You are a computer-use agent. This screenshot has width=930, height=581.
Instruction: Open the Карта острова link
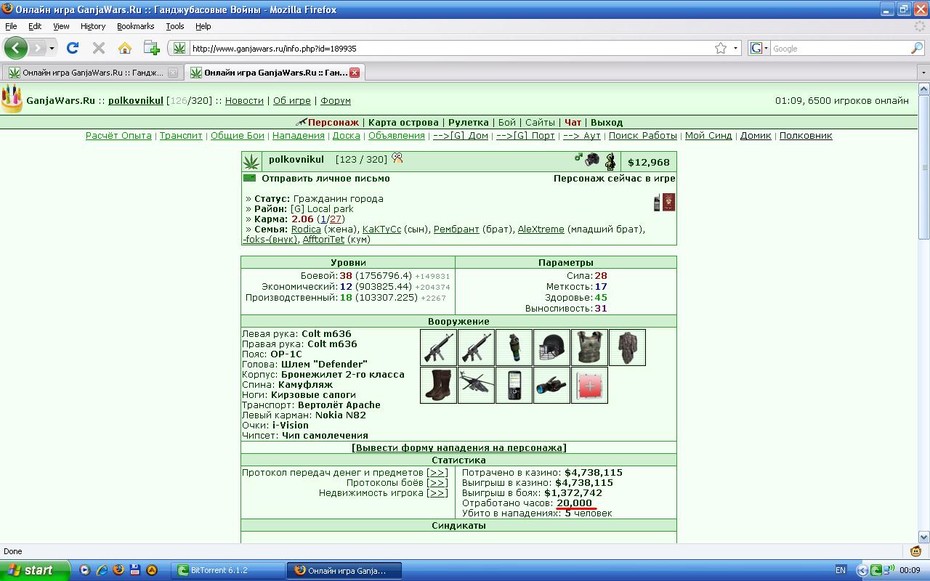[403, 122]
